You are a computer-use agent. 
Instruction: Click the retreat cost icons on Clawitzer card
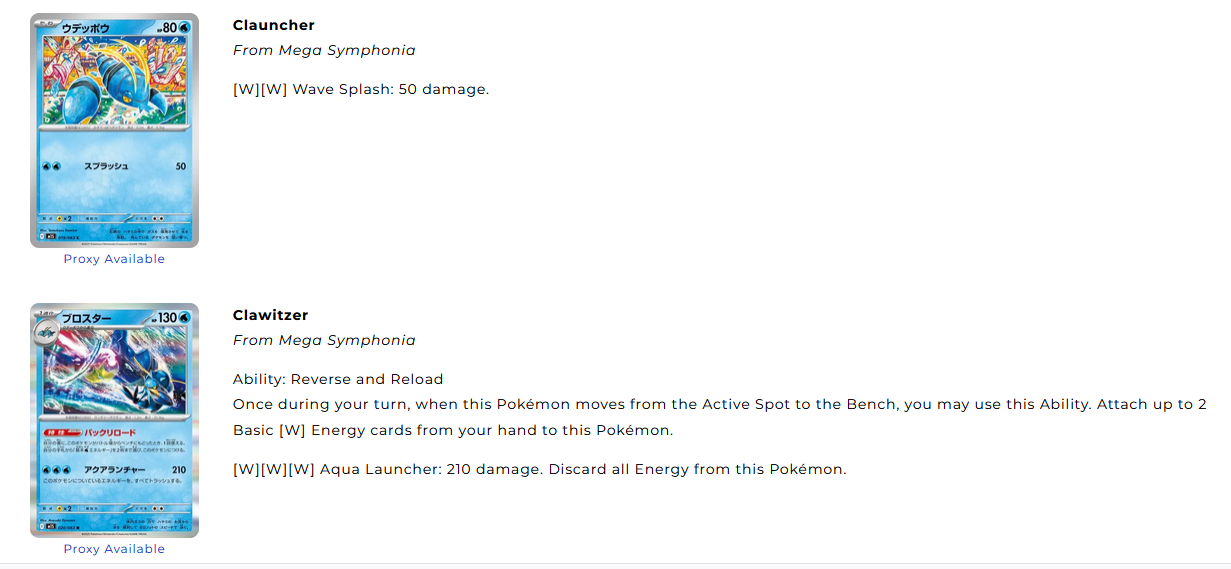click(156, 508)
